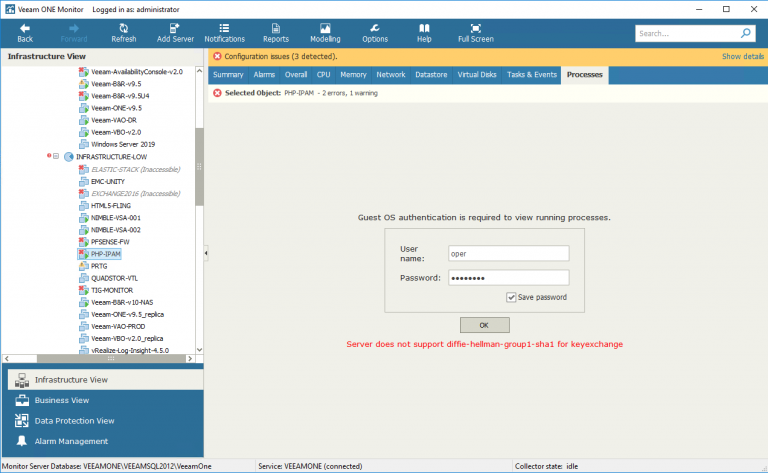Viewport: 768px width, 473px height.
Task: Select EMC-UNITY VM icon
Action: click(x=84, y=182)
